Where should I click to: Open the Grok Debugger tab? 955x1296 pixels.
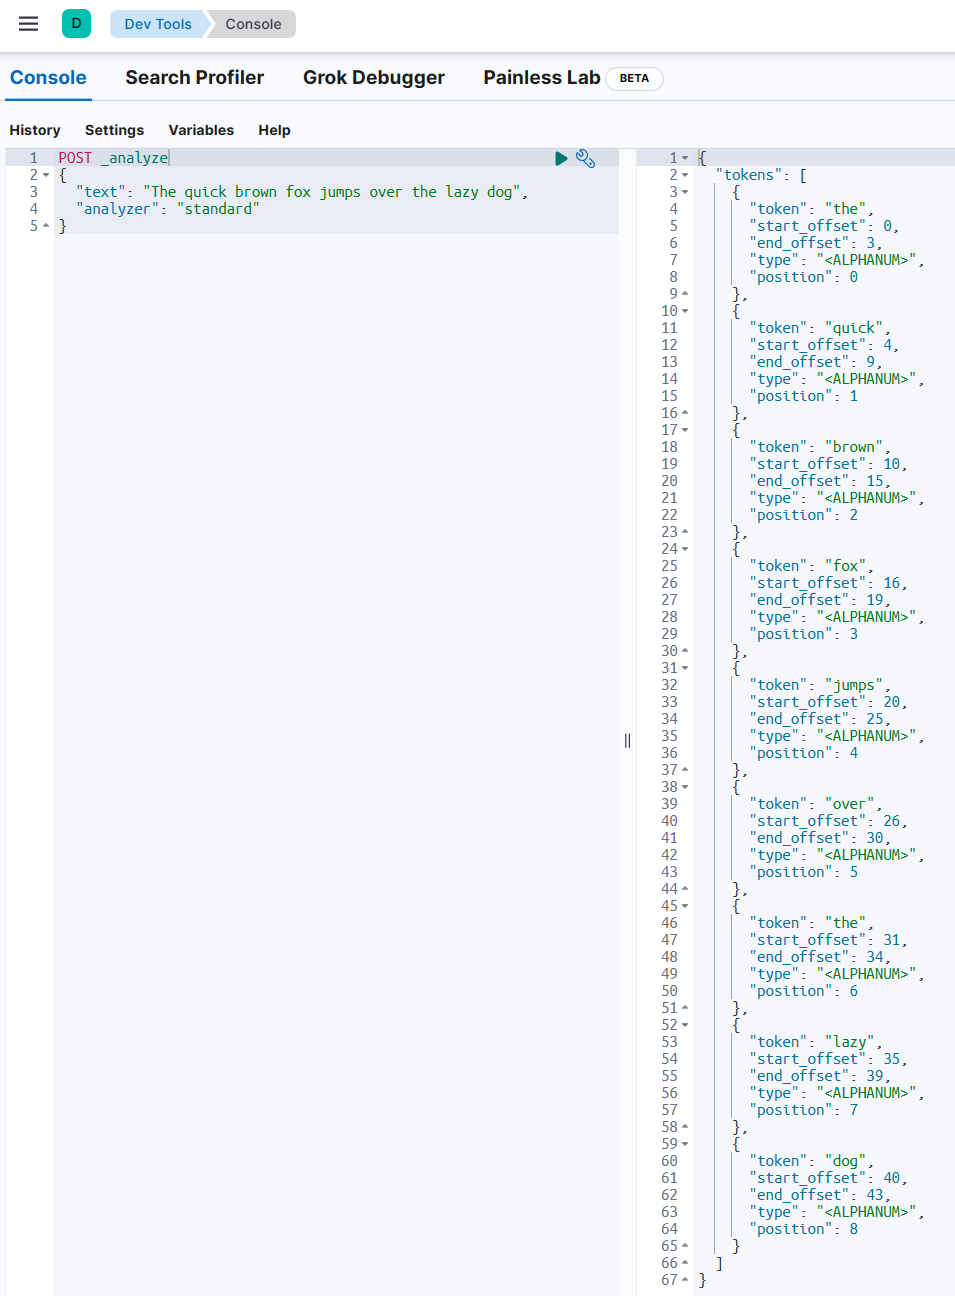[x=374, y=77]
